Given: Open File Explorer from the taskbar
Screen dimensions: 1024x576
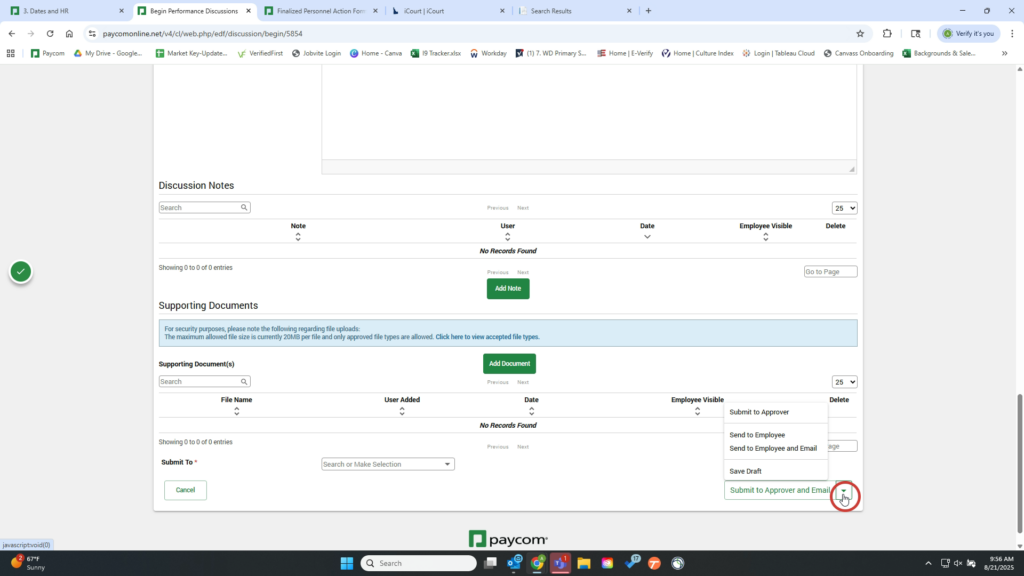Looking at the screenshot, I should tap(583, 563).
